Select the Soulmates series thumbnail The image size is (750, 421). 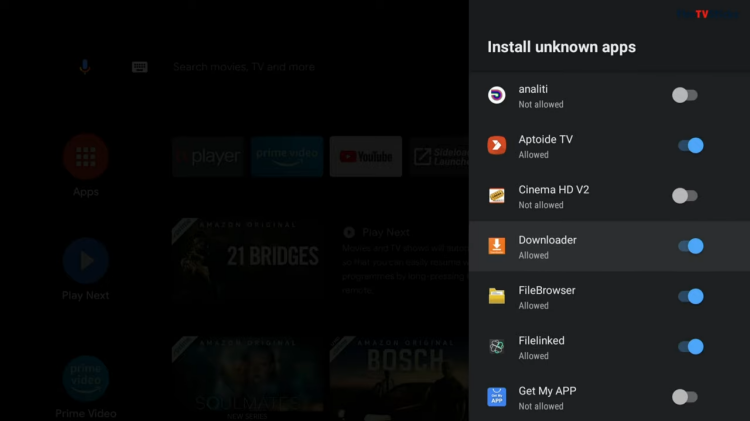click(x=247, y=377)
